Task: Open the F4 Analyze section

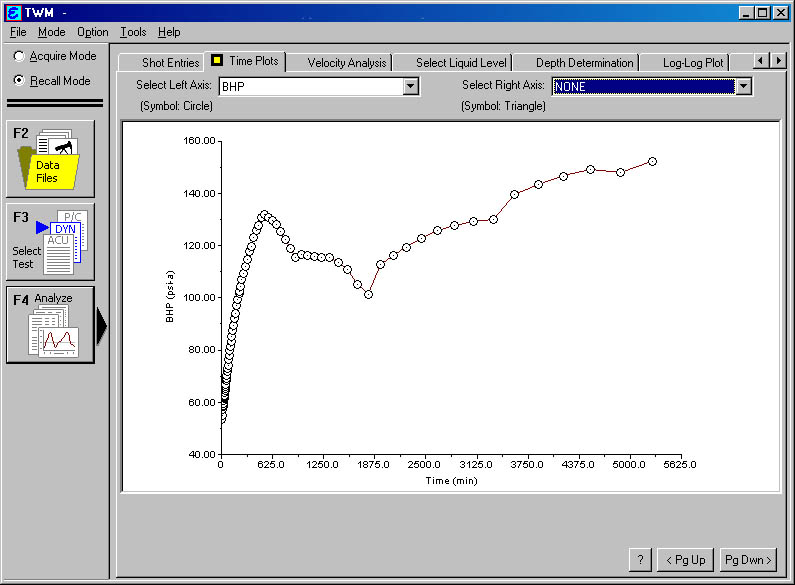Action: point(50,324)
